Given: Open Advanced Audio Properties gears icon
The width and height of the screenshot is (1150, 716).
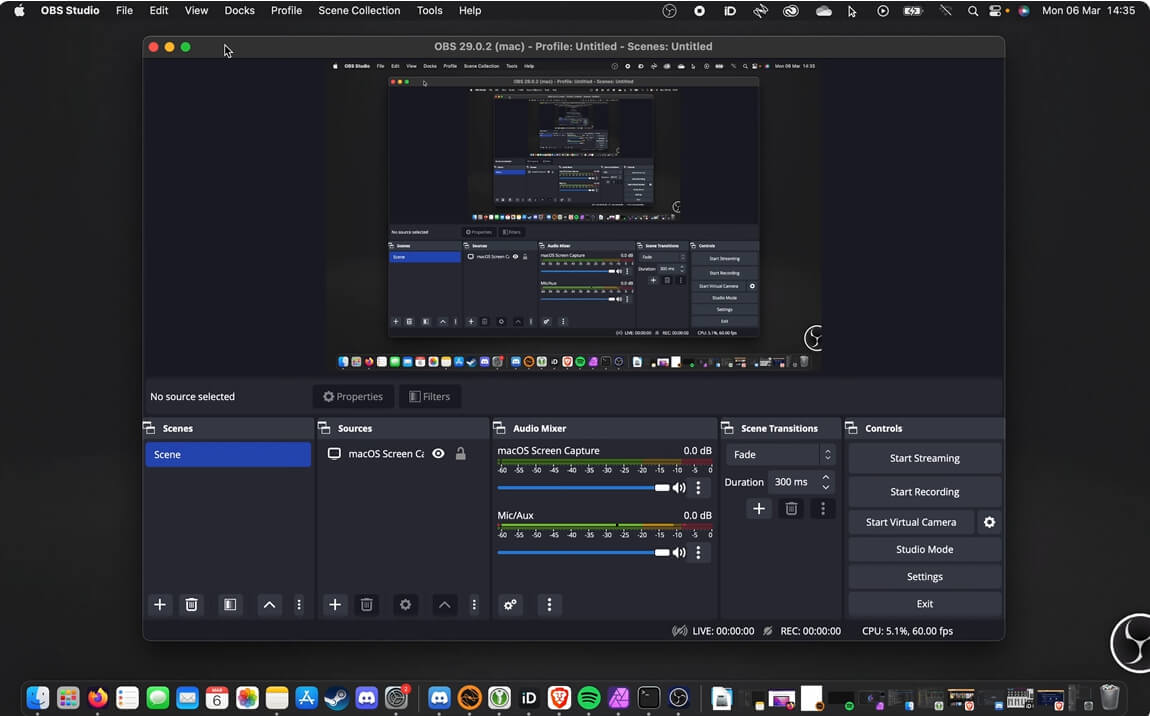Looking at the screenshot, I should tap(510, 604).
